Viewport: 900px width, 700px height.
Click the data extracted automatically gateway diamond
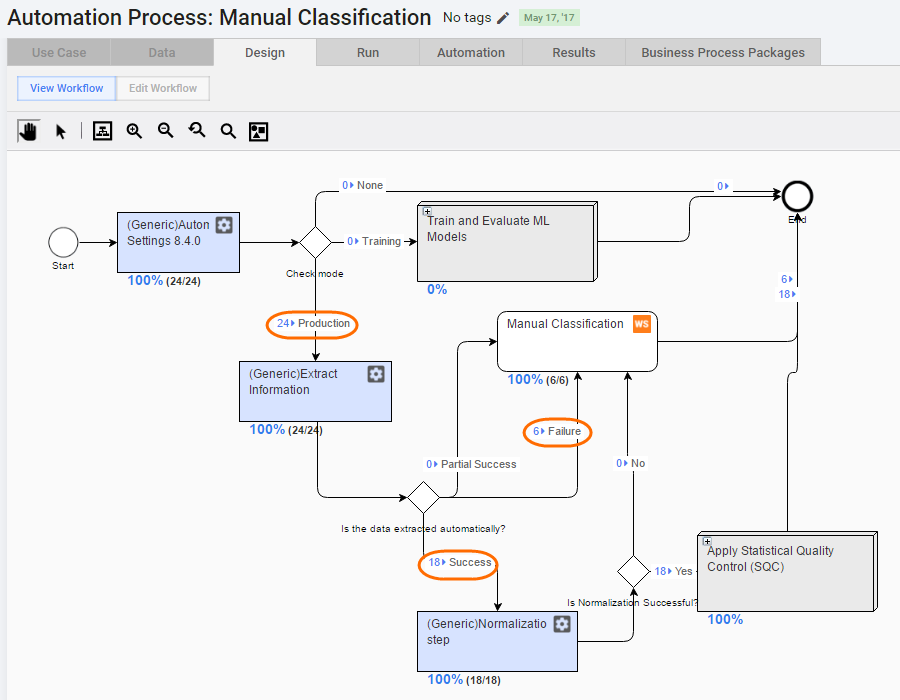(423, 497)
